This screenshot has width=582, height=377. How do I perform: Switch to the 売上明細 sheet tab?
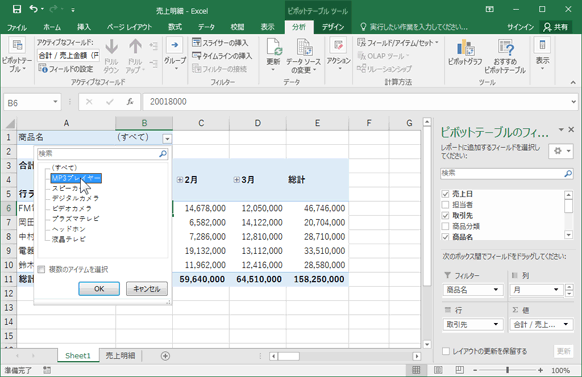(120, 355)
